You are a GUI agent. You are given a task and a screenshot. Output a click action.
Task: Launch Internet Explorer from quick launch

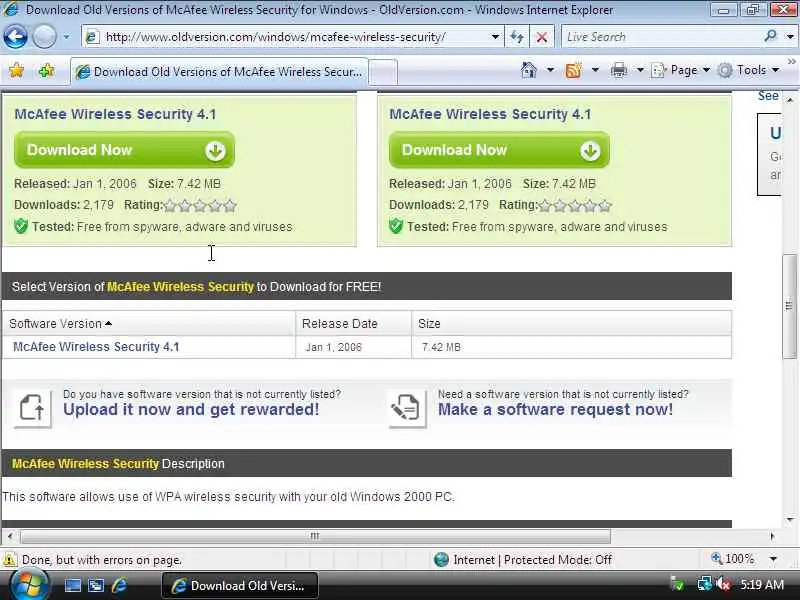click(x=119, y=585)
